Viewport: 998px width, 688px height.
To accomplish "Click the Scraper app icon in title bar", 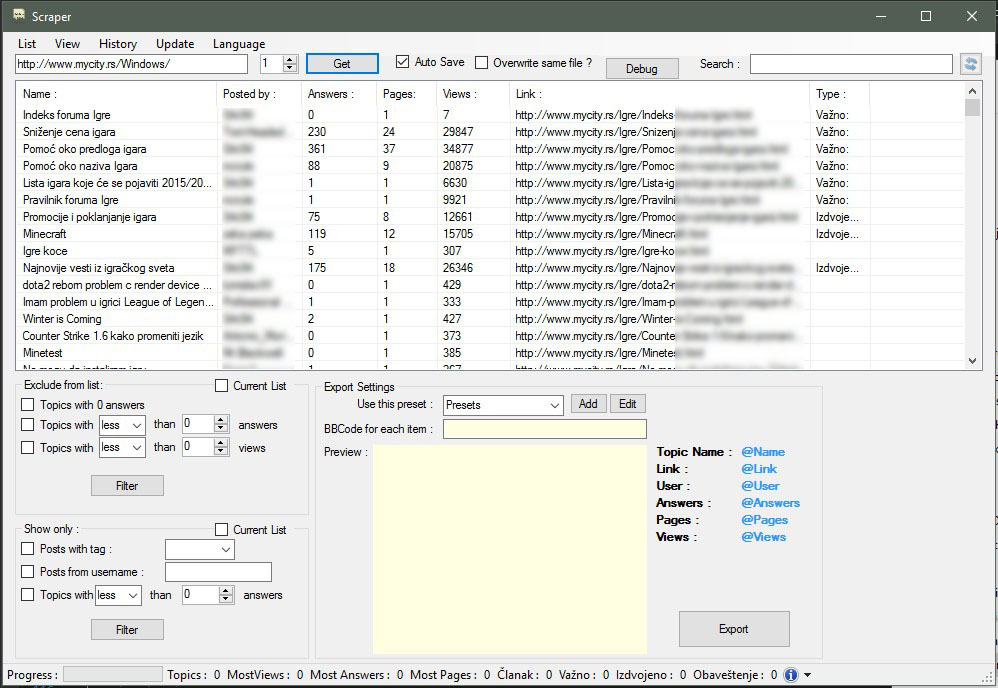I will point(18,16).
